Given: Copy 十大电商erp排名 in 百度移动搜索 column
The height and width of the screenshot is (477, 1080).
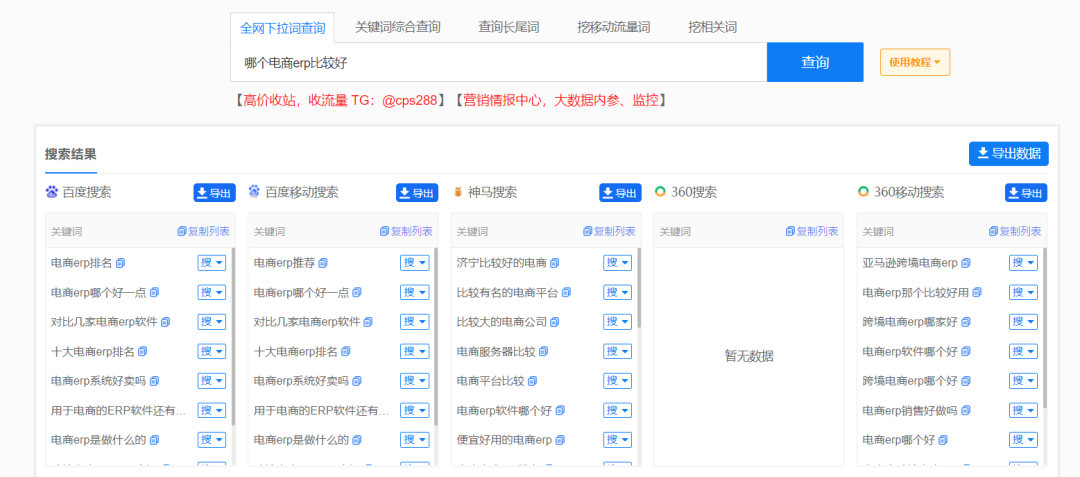Looking at the screenshot, I should point(346,351).
